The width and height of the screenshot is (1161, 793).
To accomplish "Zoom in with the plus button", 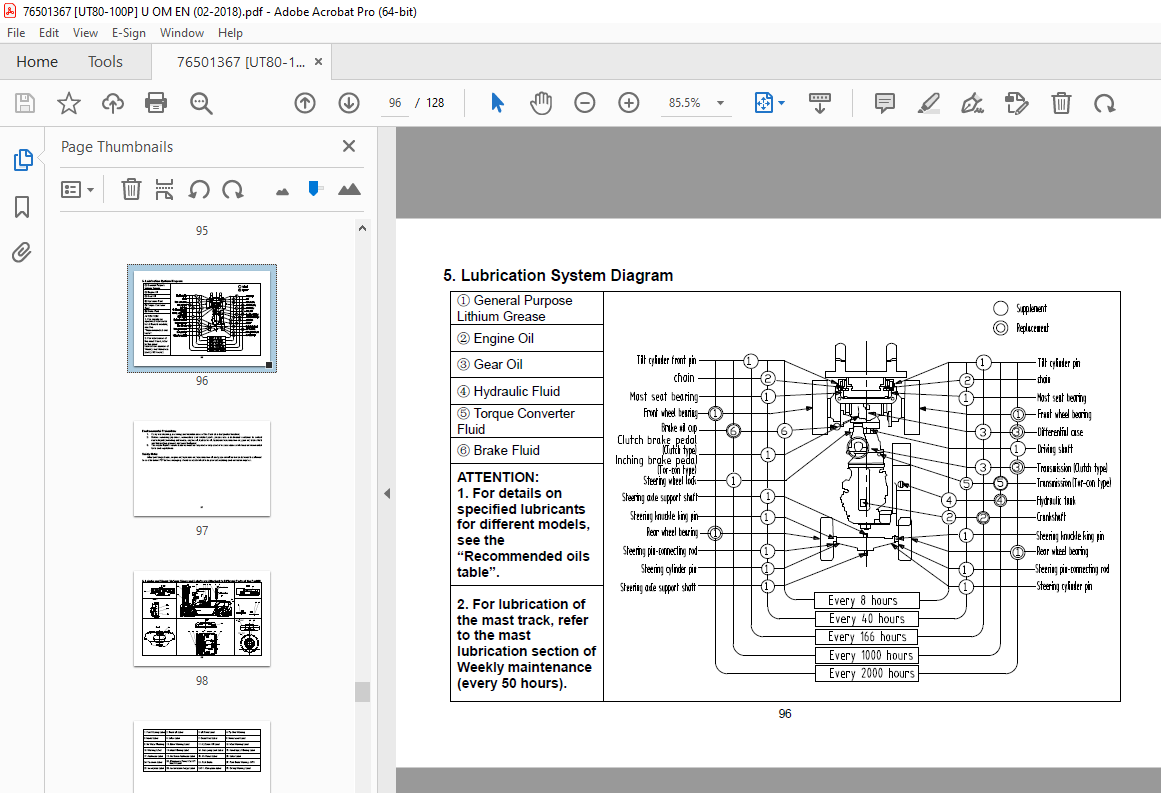I will tap(629, 103).
